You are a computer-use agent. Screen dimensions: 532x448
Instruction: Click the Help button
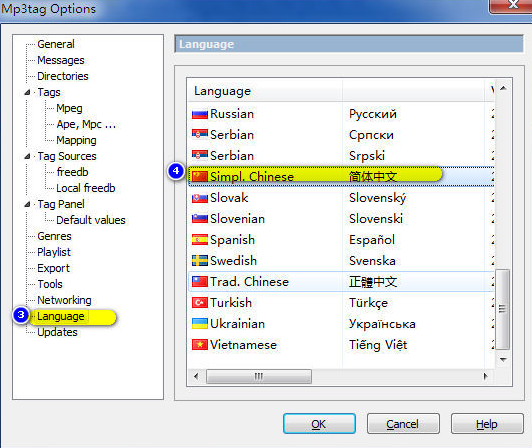[487, 424]
